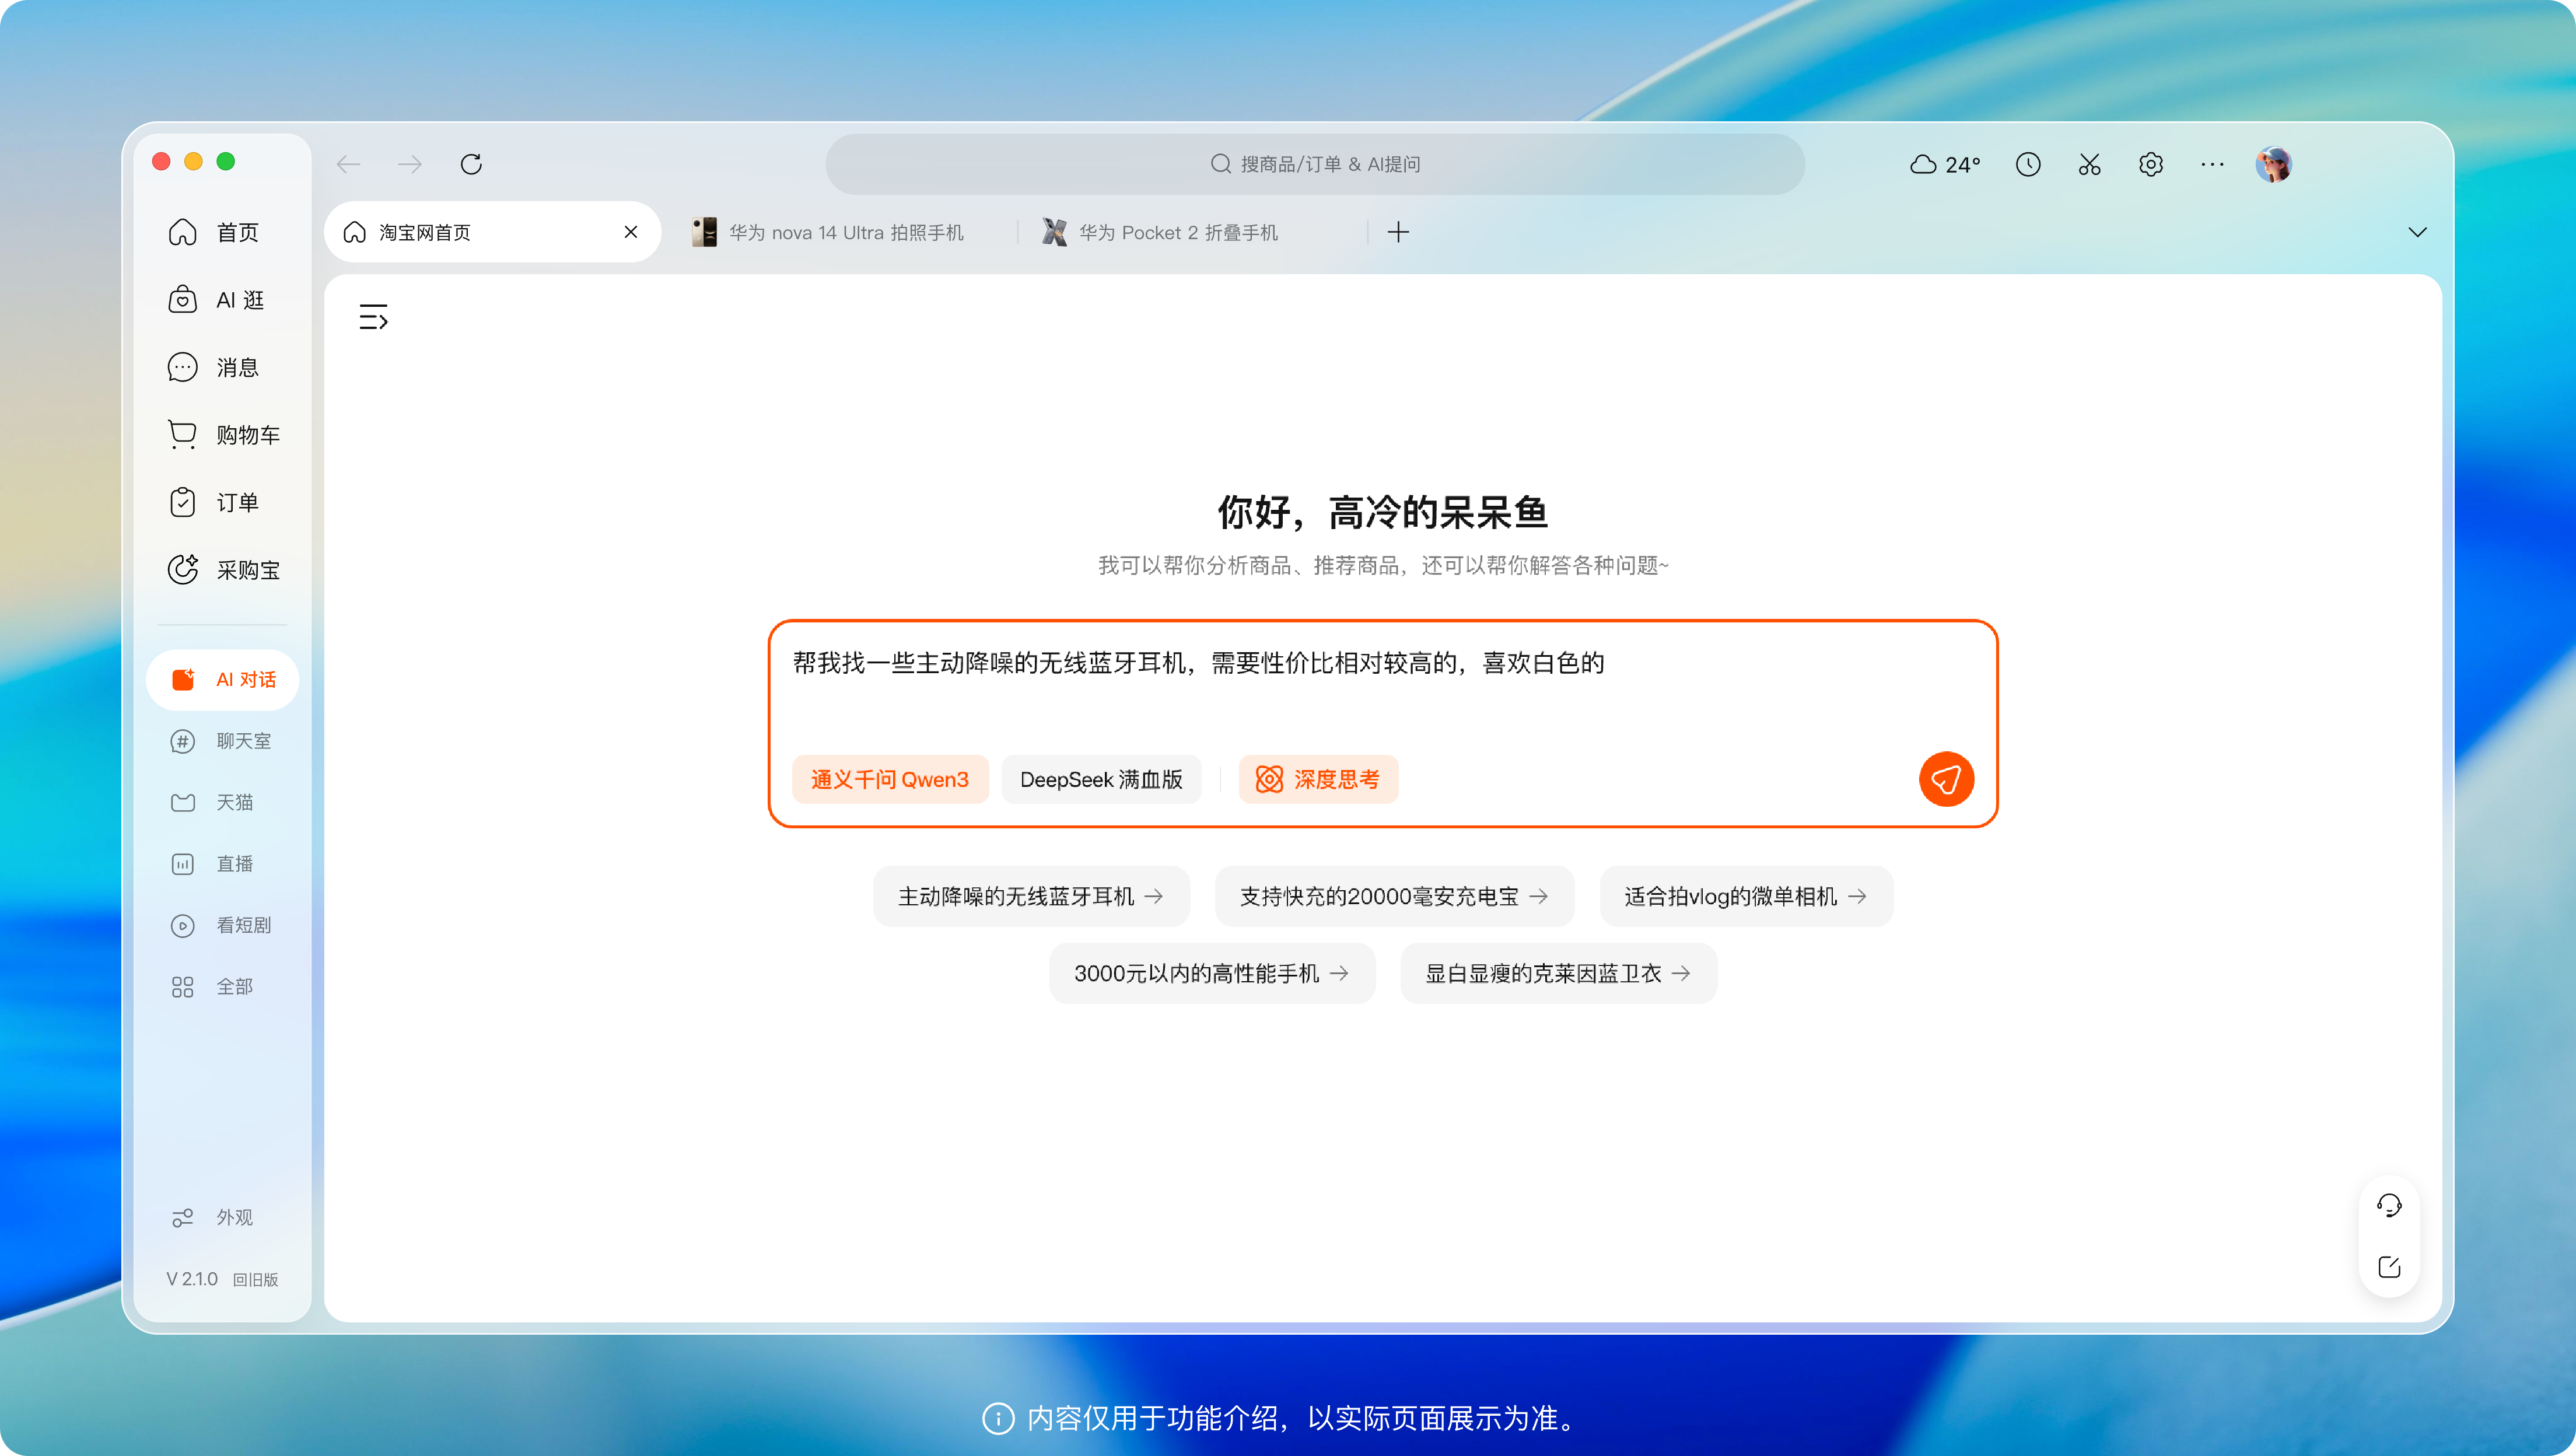The height and width of the screenshot is (1456, 2576).
Task: Switch to the 直播 live streaming section
Action: [222, 863]
